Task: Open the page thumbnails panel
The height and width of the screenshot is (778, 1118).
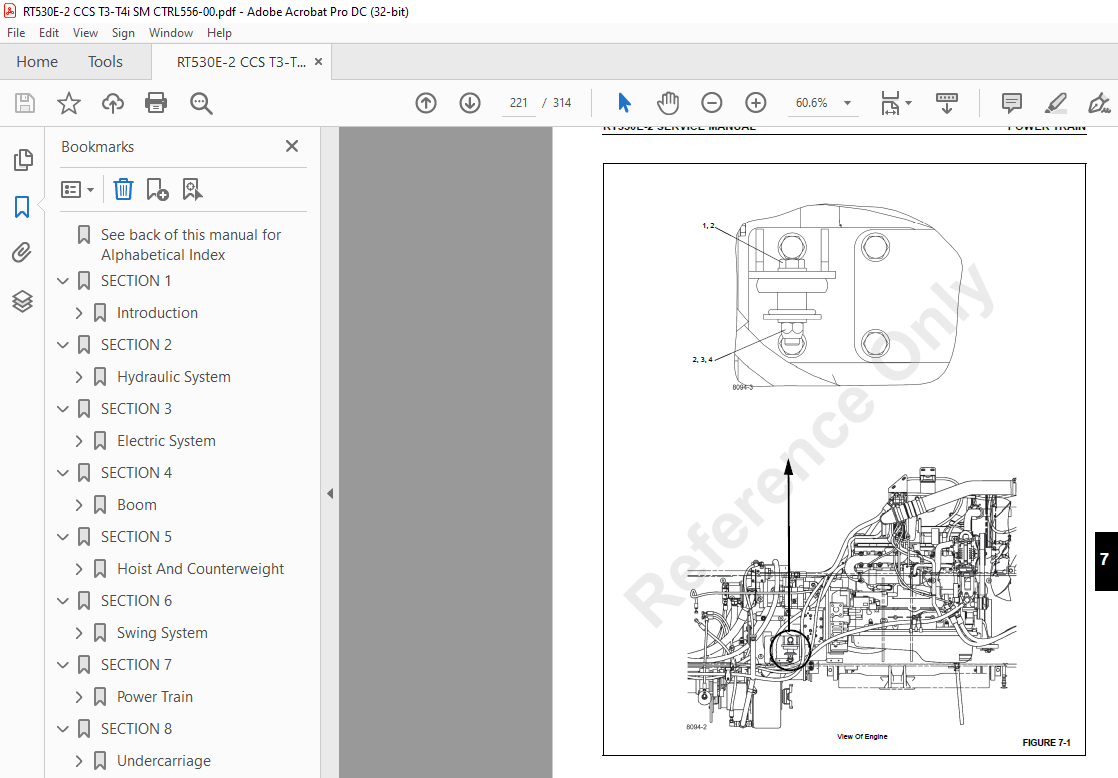Action: pyautogui.click(x=23, y=160)
